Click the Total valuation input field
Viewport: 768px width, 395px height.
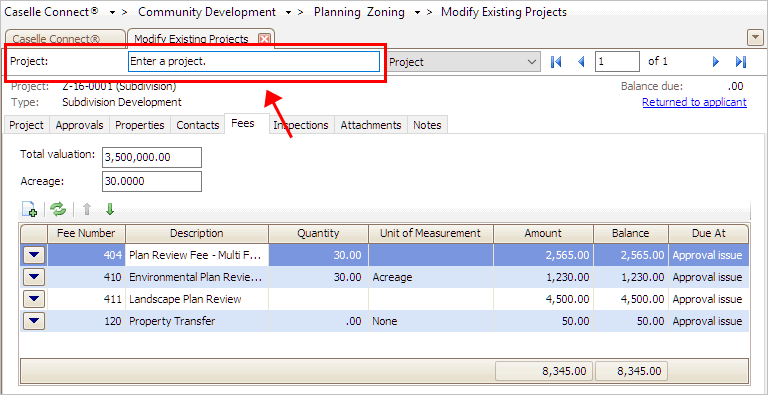[x=152, y=157]
